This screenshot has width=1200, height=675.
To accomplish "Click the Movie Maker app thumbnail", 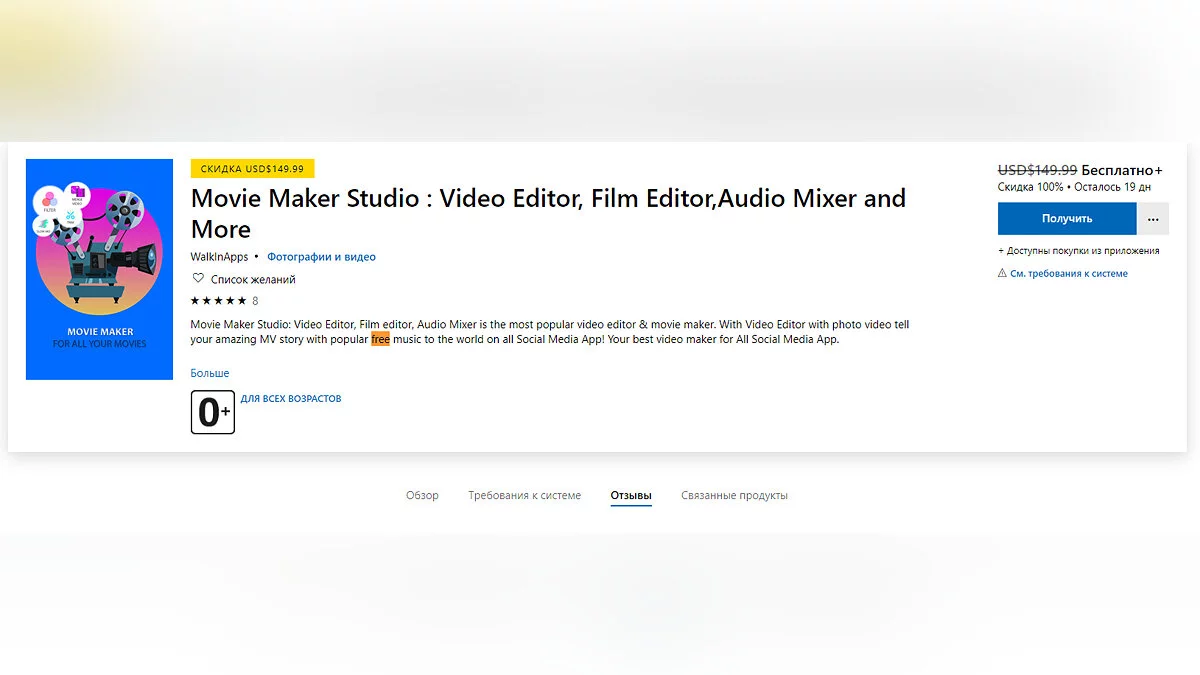I will point(100,269).
